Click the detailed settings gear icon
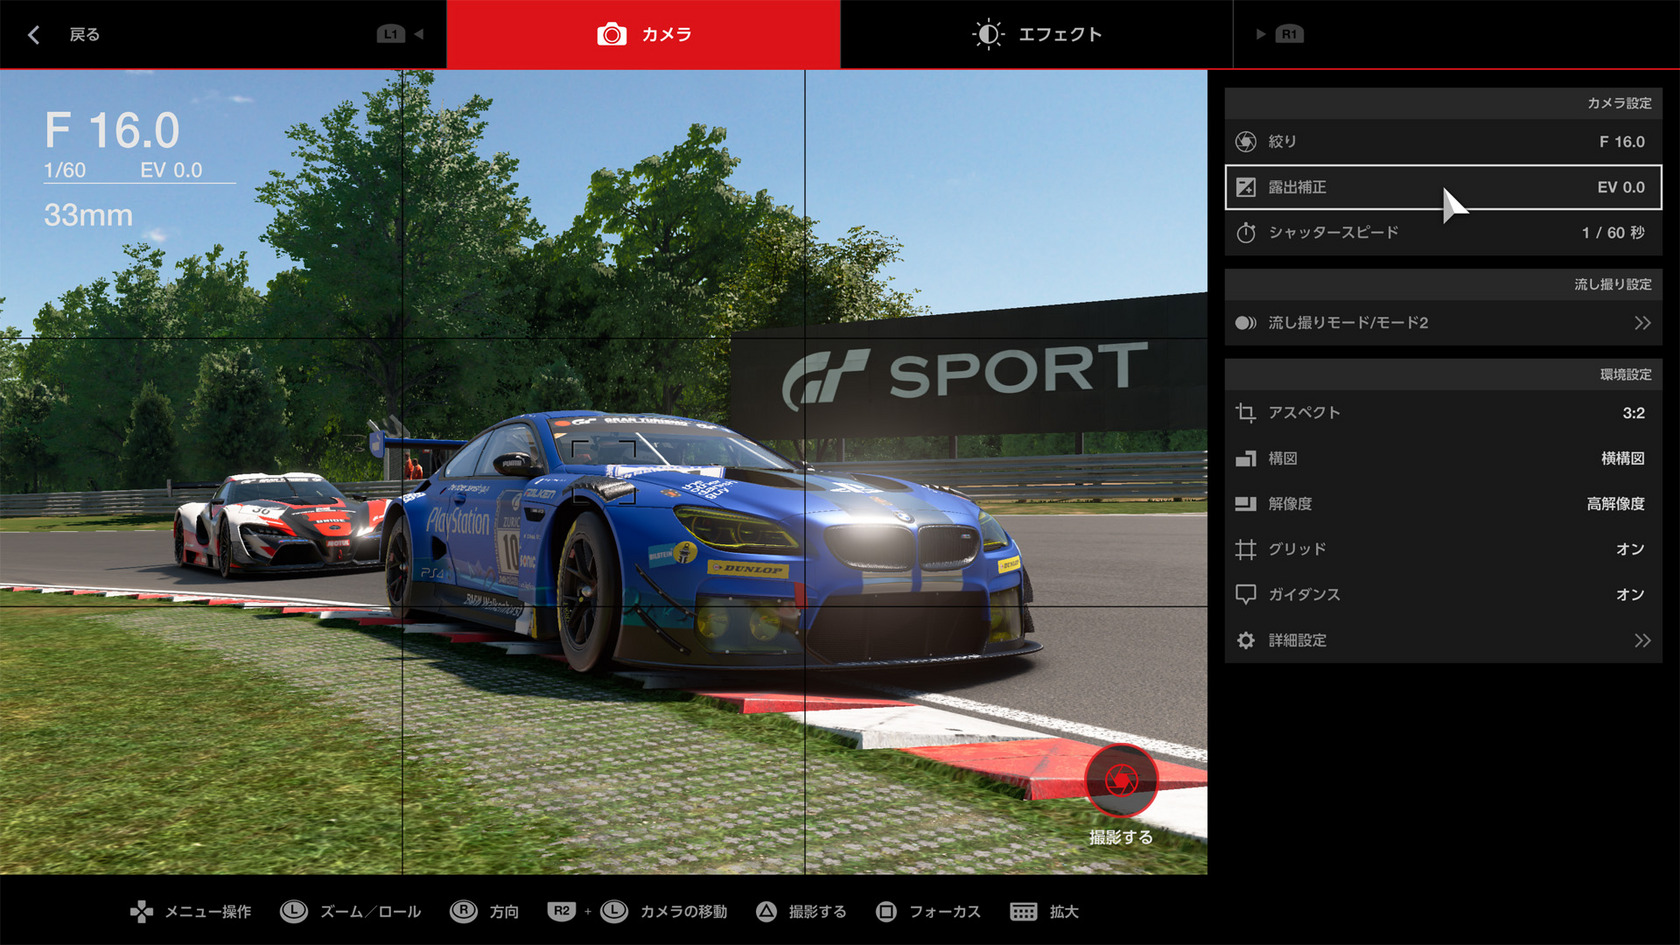The width and height of the screenshot is (1680, 945). (1245, 640)
